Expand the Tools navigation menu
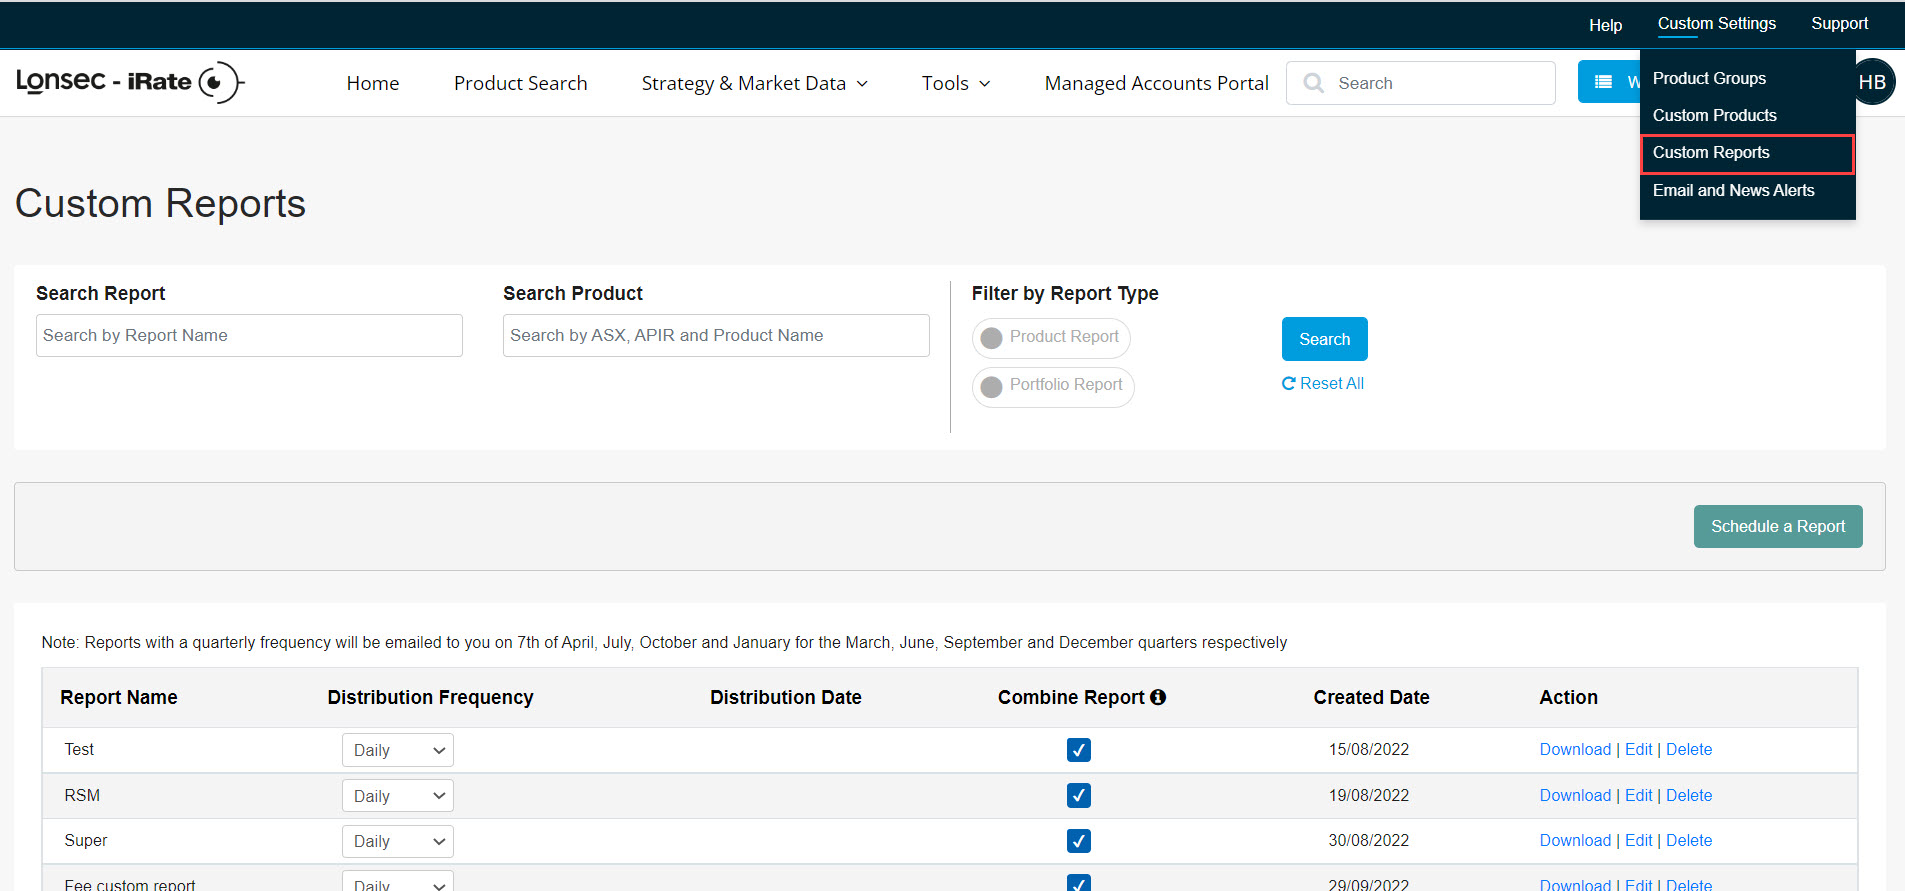Screen dimensions: 1905x891 (955, 83)
